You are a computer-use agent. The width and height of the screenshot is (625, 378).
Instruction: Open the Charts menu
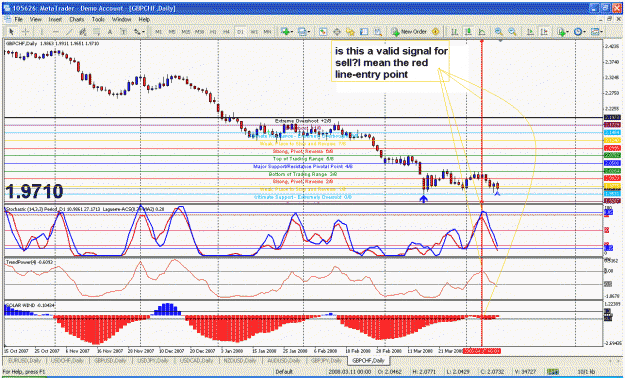[77, 19]
